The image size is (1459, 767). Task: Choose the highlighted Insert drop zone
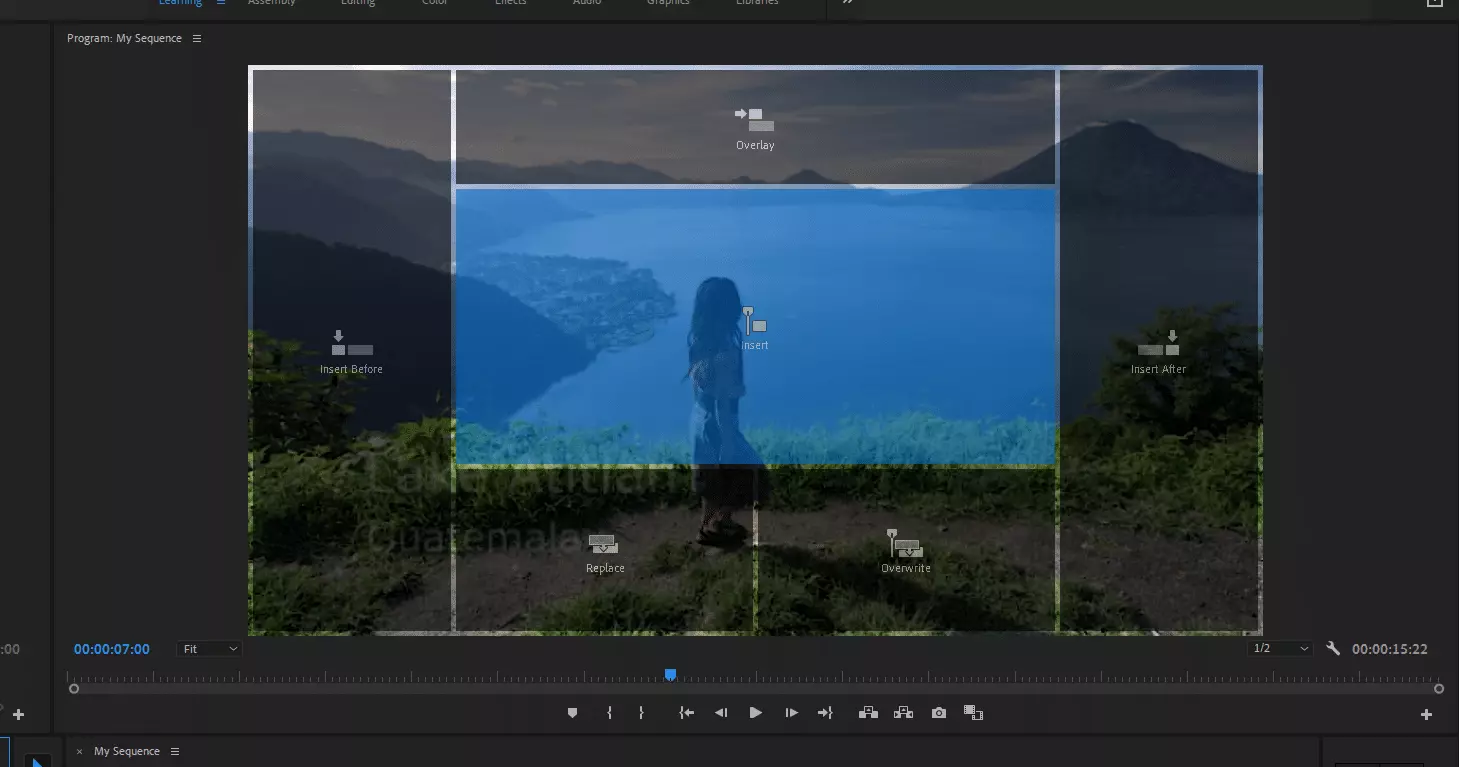(755, 327)
